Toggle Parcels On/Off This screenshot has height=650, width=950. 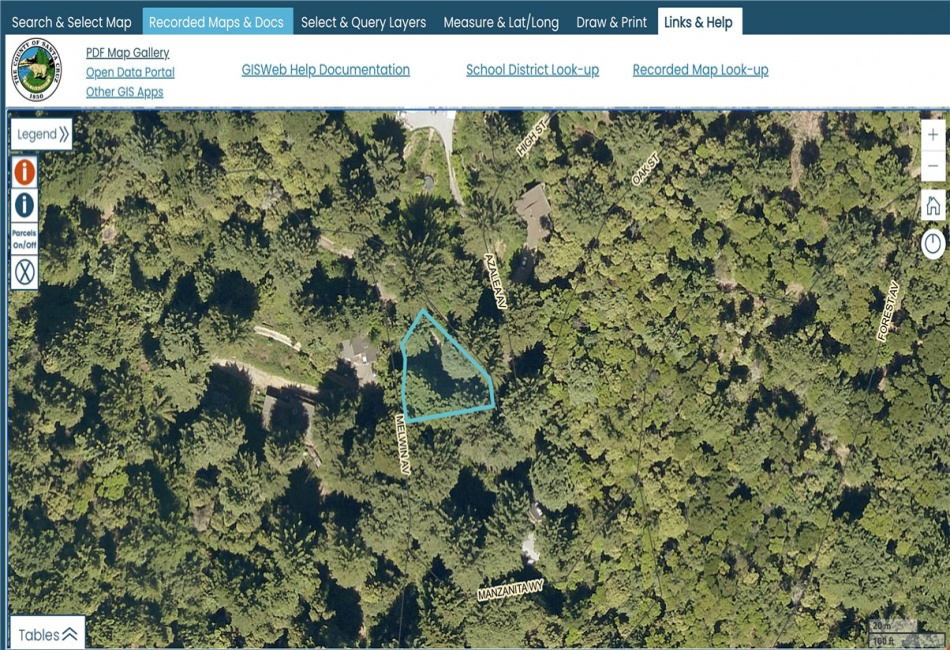click(24, 239)
